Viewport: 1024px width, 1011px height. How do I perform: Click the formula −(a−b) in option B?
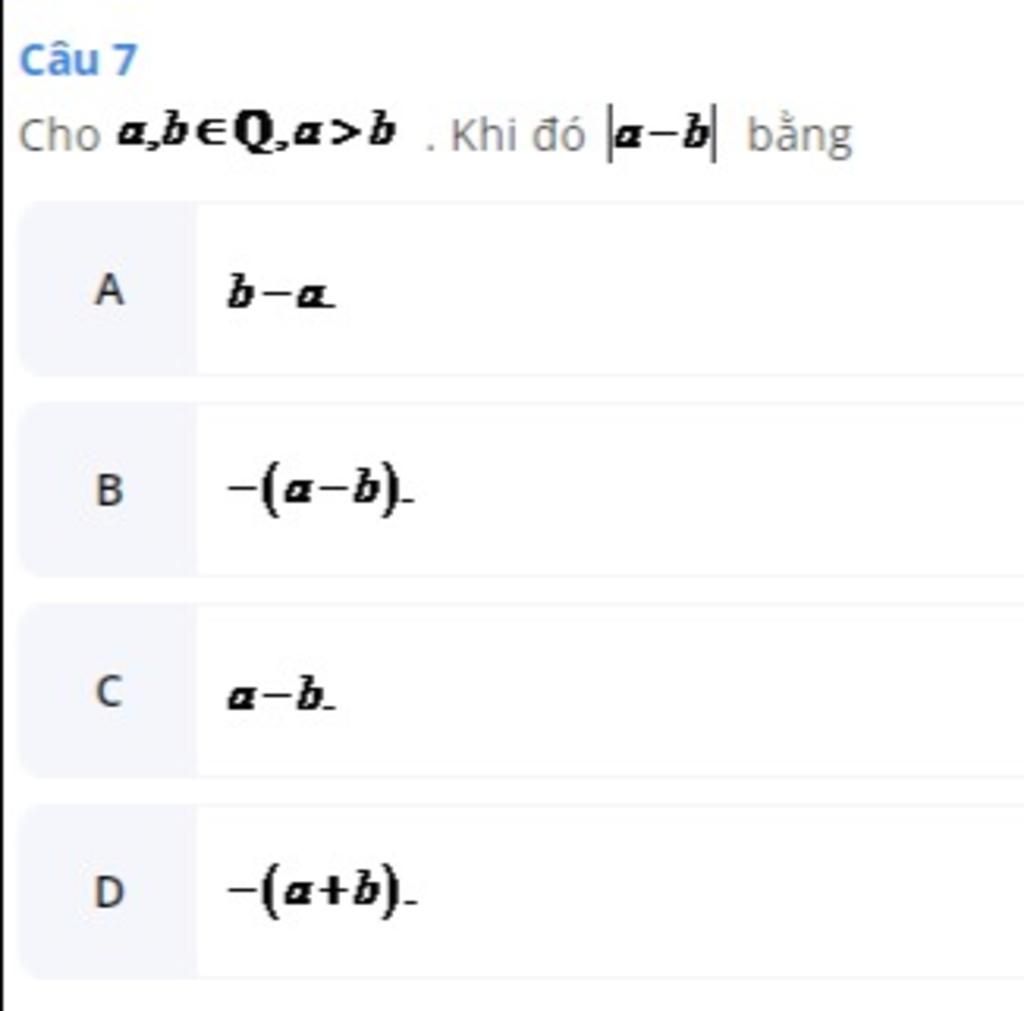(x=320, y=490)
